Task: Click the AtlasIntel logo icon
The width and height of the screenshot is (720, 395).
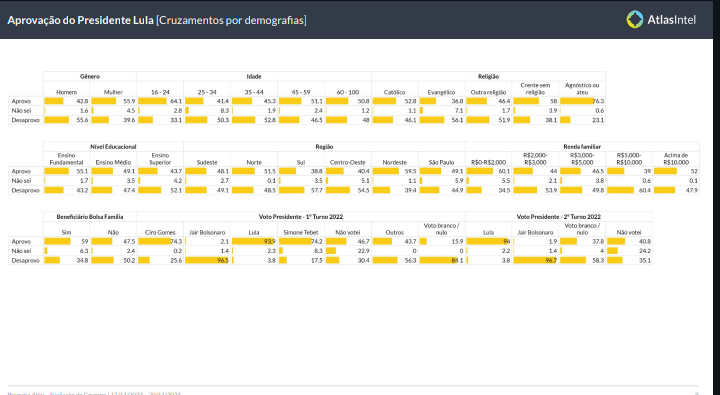Action: (x=635, y=19)
